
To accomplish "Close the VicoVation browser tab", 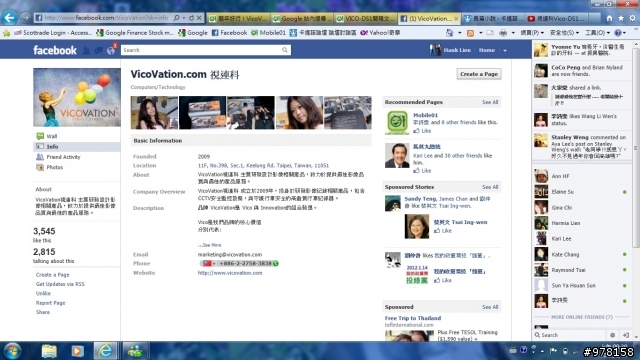I will (x=456, y=18).
